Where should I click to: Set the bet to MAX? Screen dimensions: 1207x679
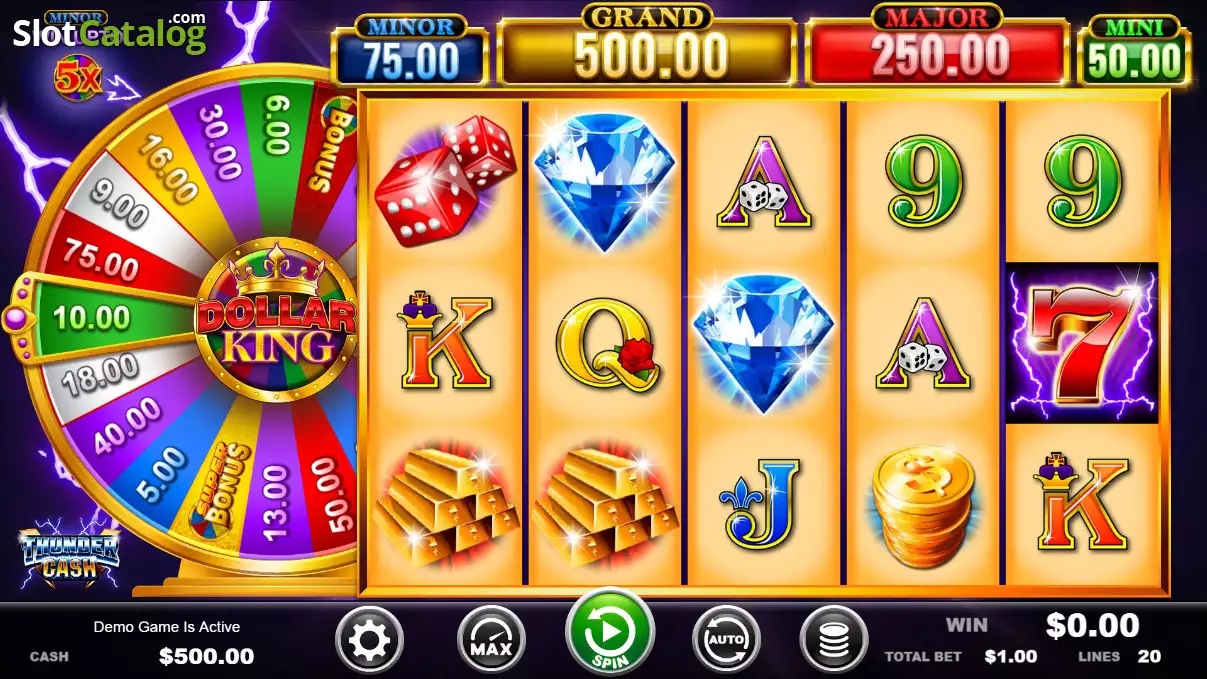491,639
